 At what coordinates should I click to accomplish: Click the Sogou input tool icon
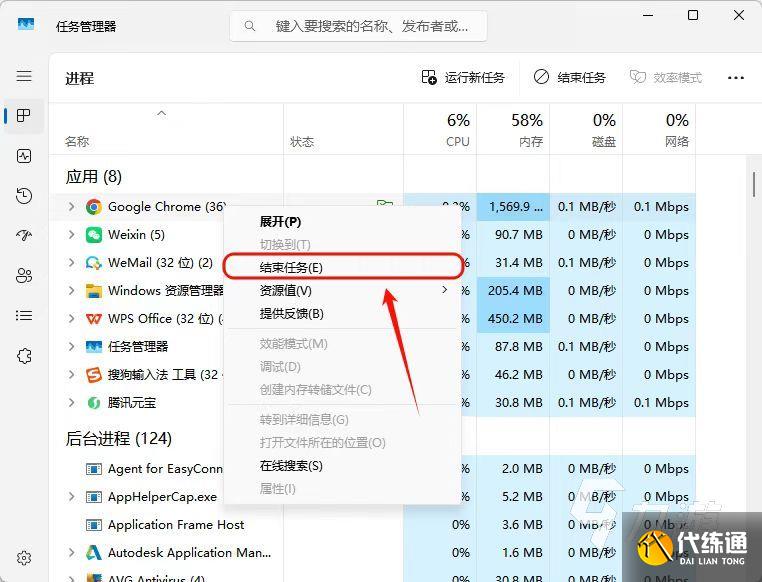(94, 375)
